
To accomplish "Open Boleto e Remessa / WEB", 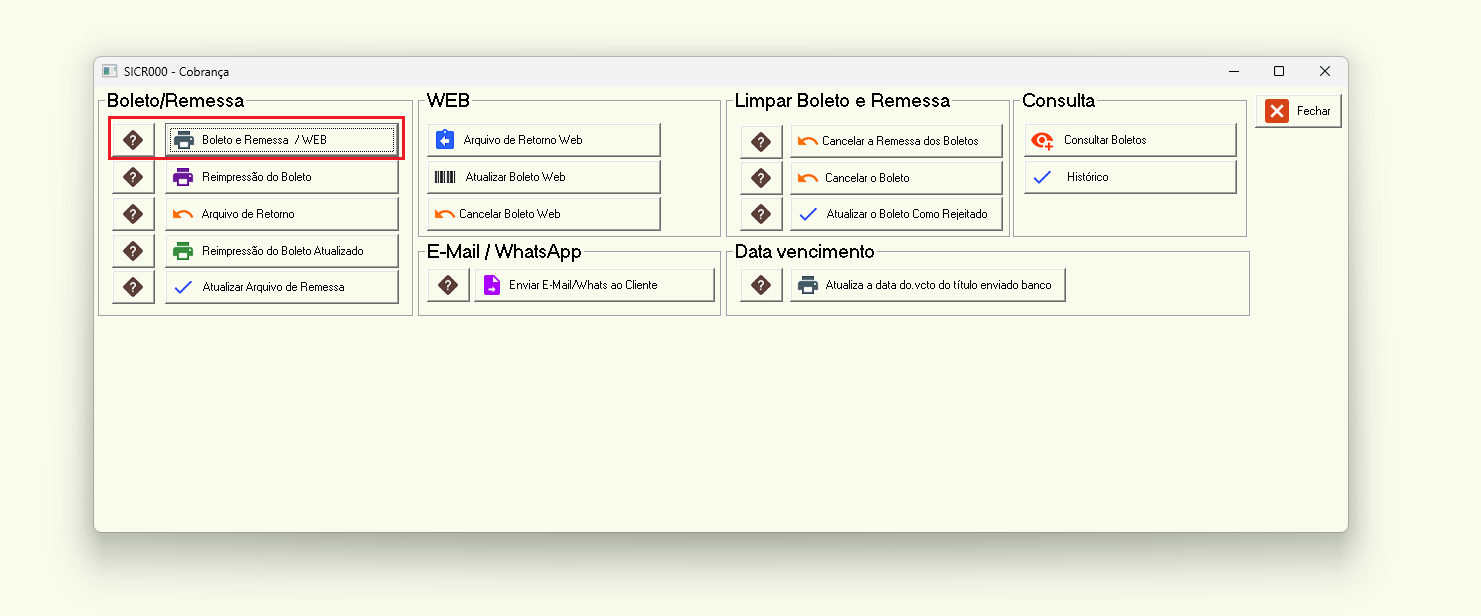I will tap(281, 140).
